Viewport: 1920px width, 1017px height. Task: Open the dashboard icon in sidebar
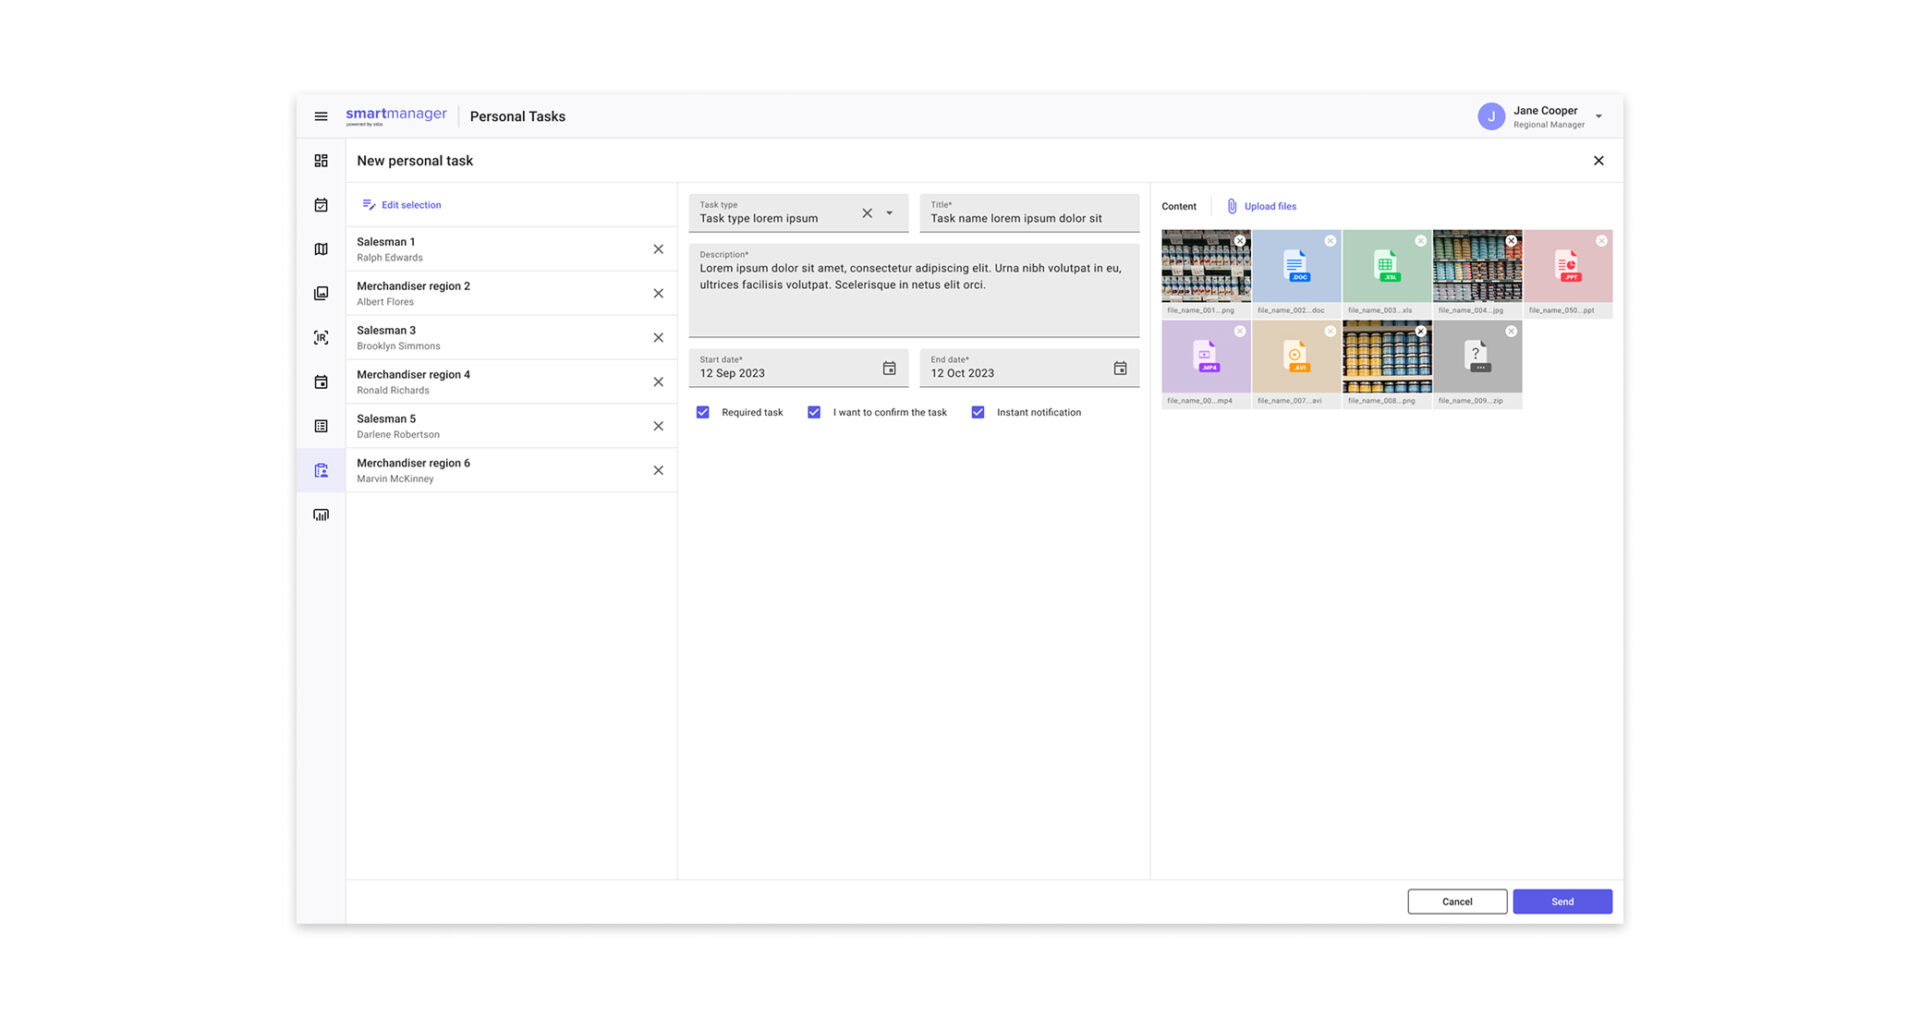[321, 161]
